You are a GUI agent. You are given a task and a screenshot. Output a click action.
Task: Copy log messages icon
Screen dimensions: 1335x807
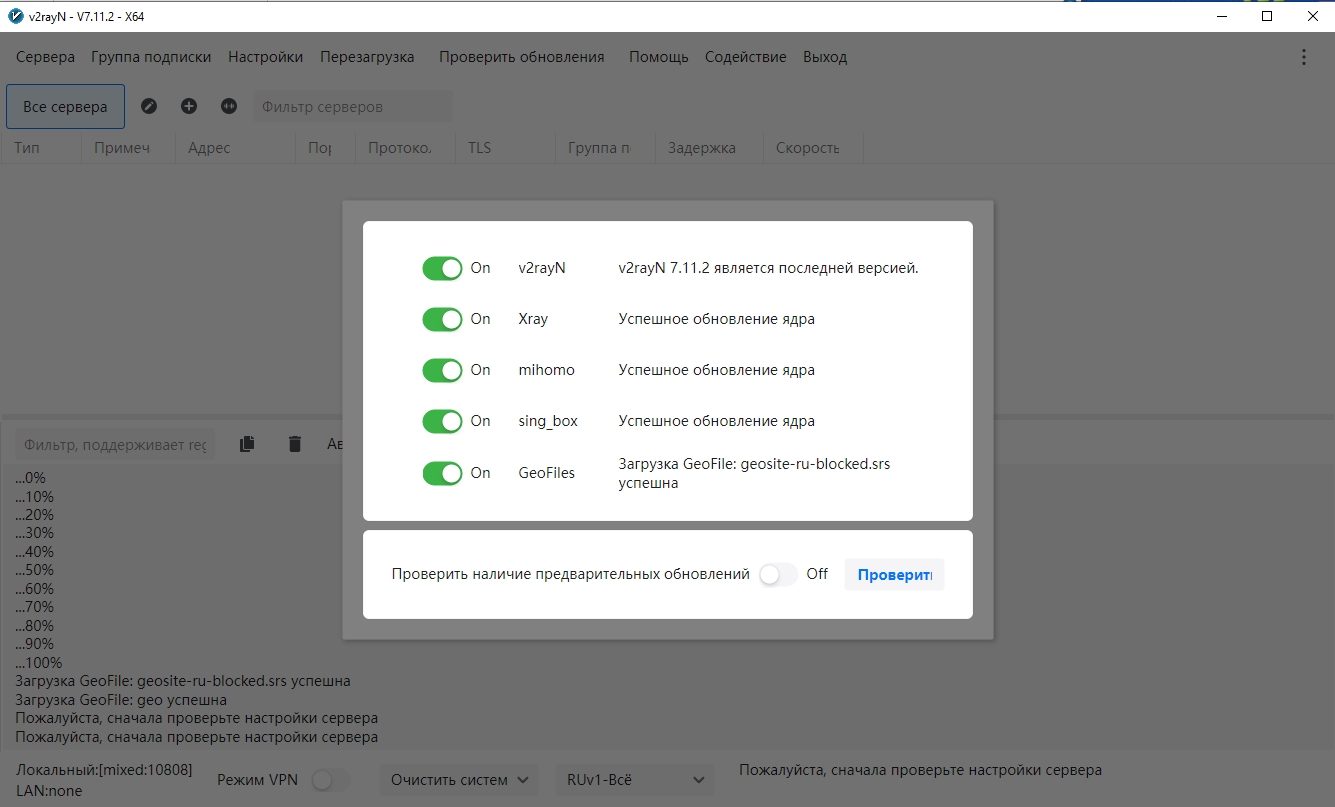click(x=247, y=444)
